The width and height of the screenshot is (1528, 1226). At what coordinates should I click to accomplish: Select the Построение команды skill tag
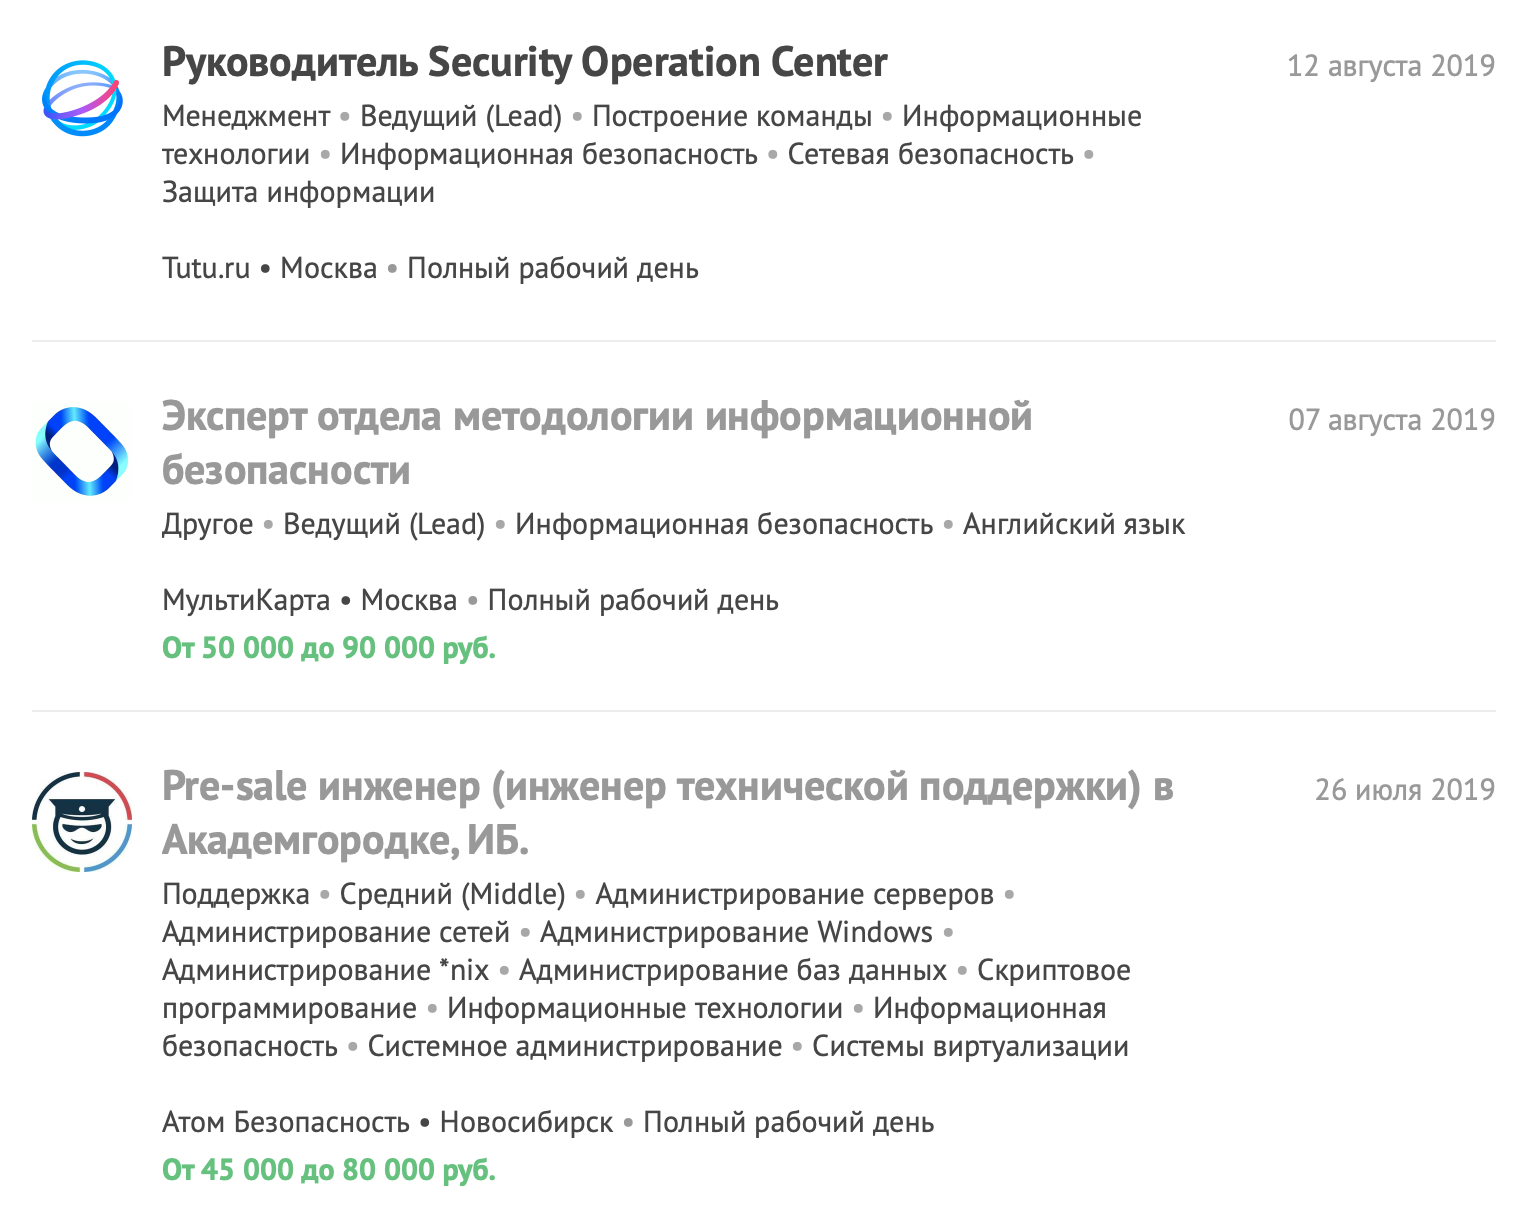click(732, 117)
